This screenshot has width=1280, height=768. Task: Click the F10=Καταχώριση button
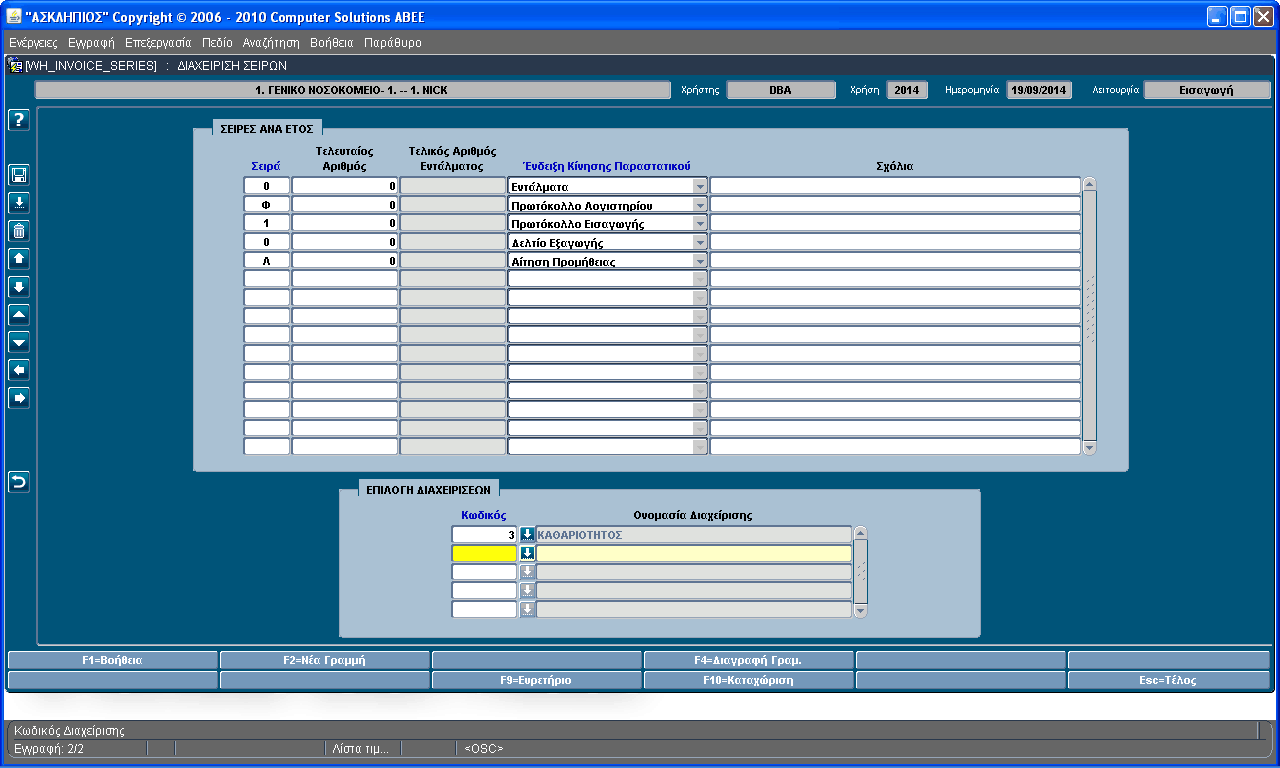pyautogui.click(x=748, y=680)
